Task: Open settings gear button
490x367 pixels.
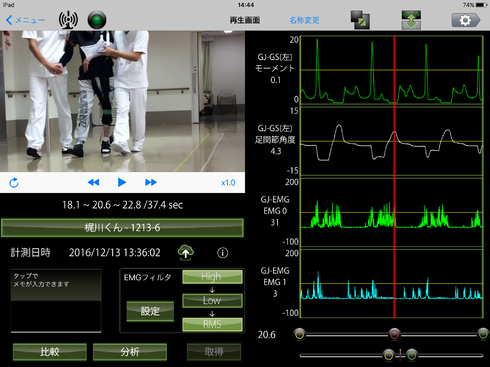Action: pyautogui.click(x=466, y=20)
